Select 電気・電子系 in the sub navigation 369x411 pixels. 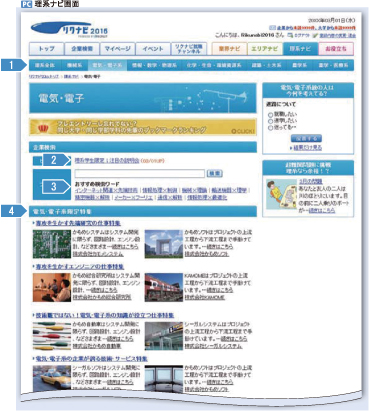(x=107, y=65)
